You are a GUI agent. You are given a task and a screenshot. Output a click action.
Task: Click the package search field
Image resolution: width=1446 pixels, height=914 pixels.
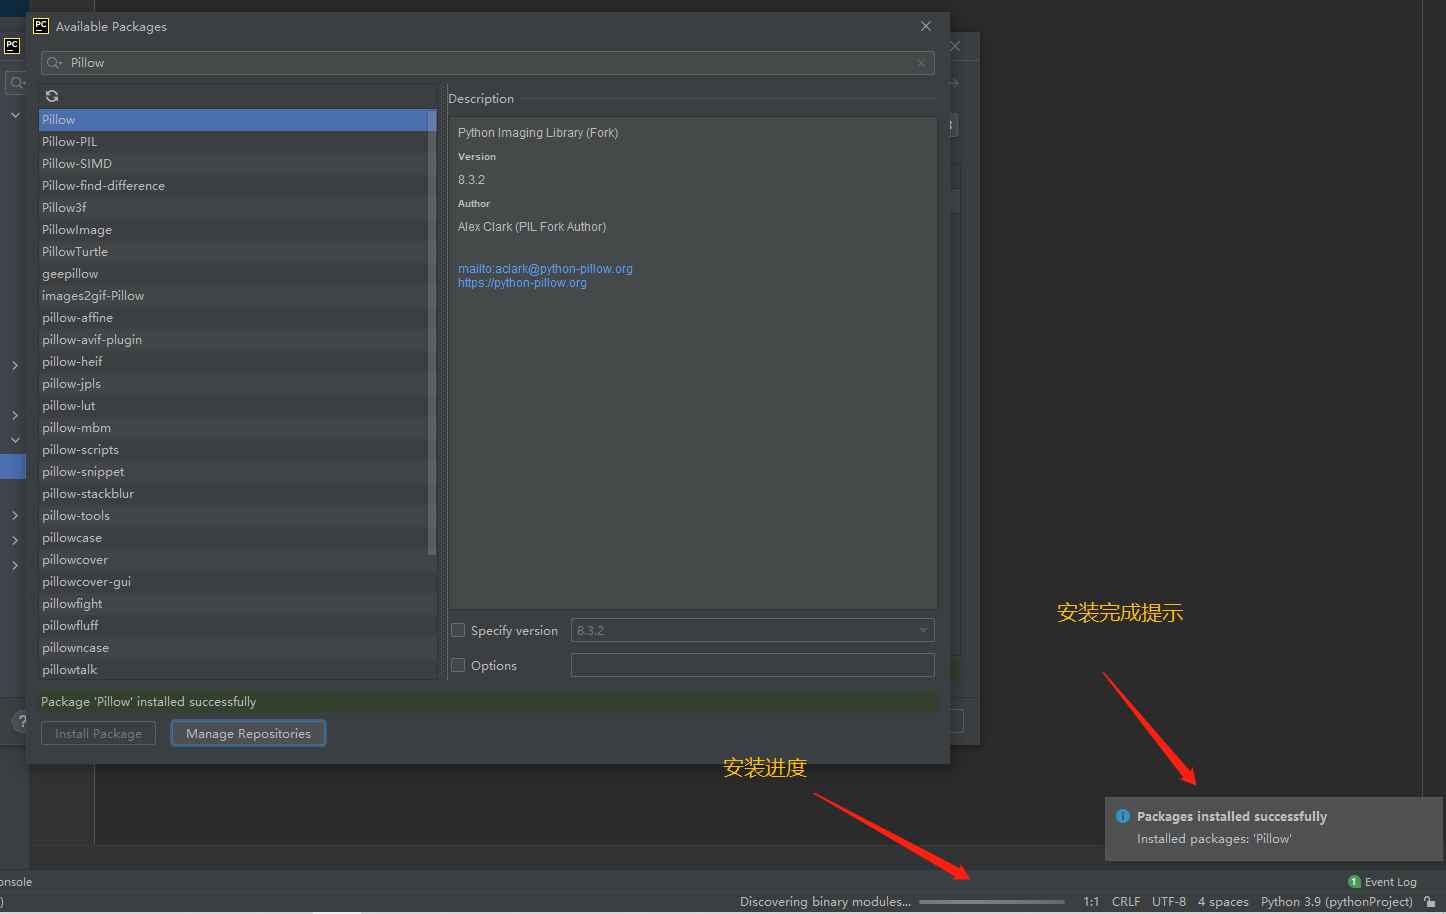pos(488,63)
